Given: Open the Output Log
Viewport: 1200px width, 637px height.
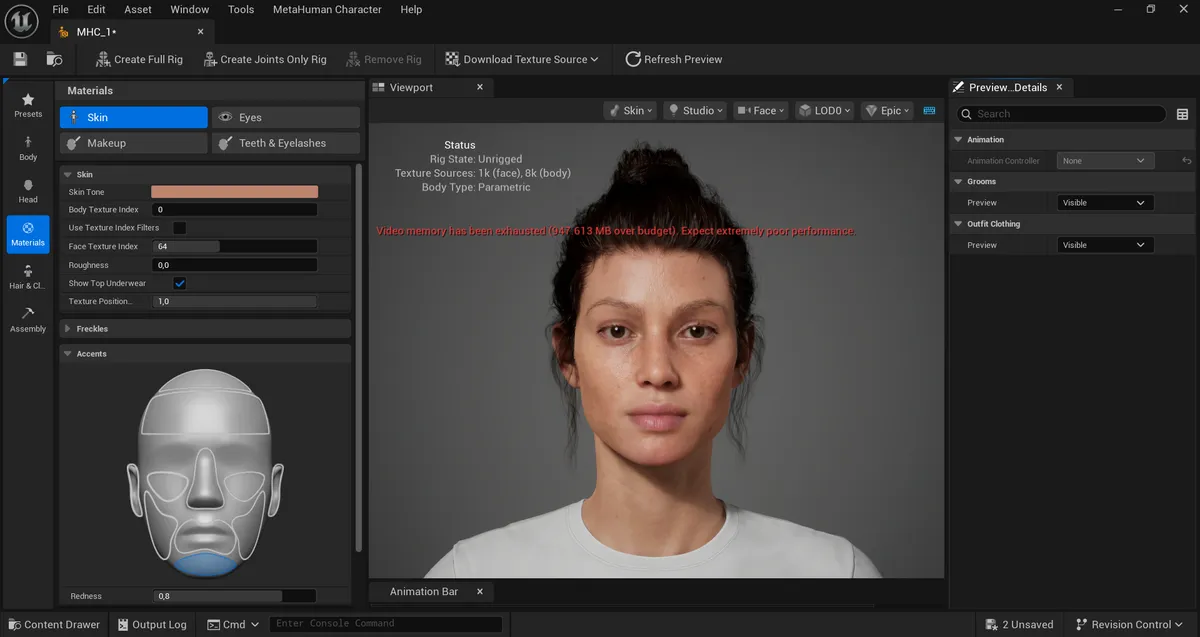Looking at the screenshot, I should 150,624.
